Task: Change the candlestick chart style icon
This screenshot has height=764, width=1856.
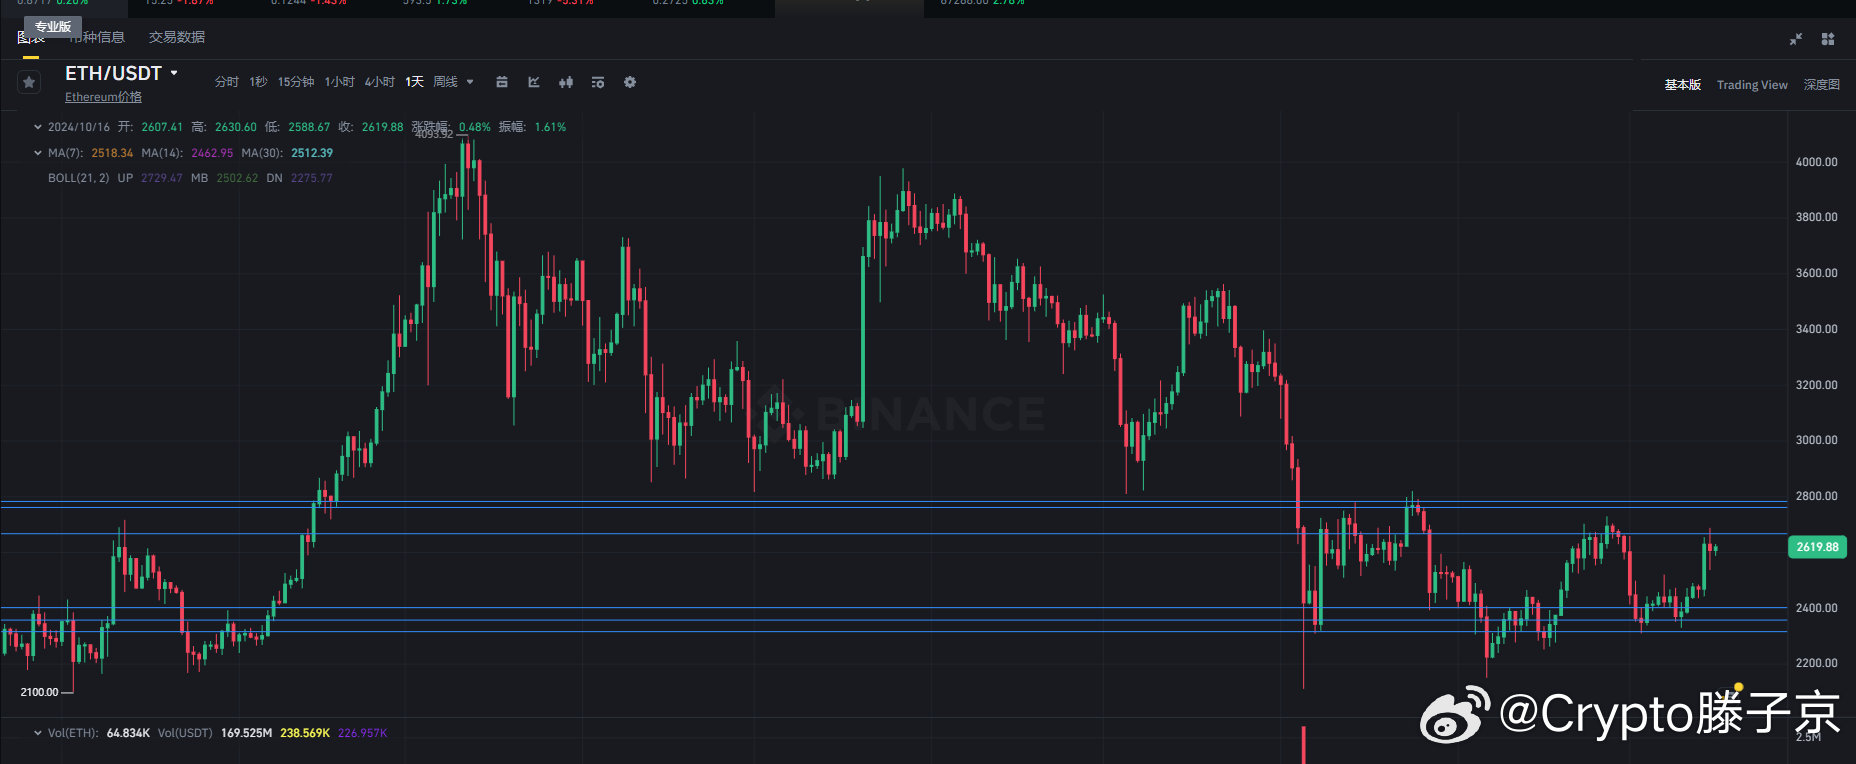Action: coord(566,82)
